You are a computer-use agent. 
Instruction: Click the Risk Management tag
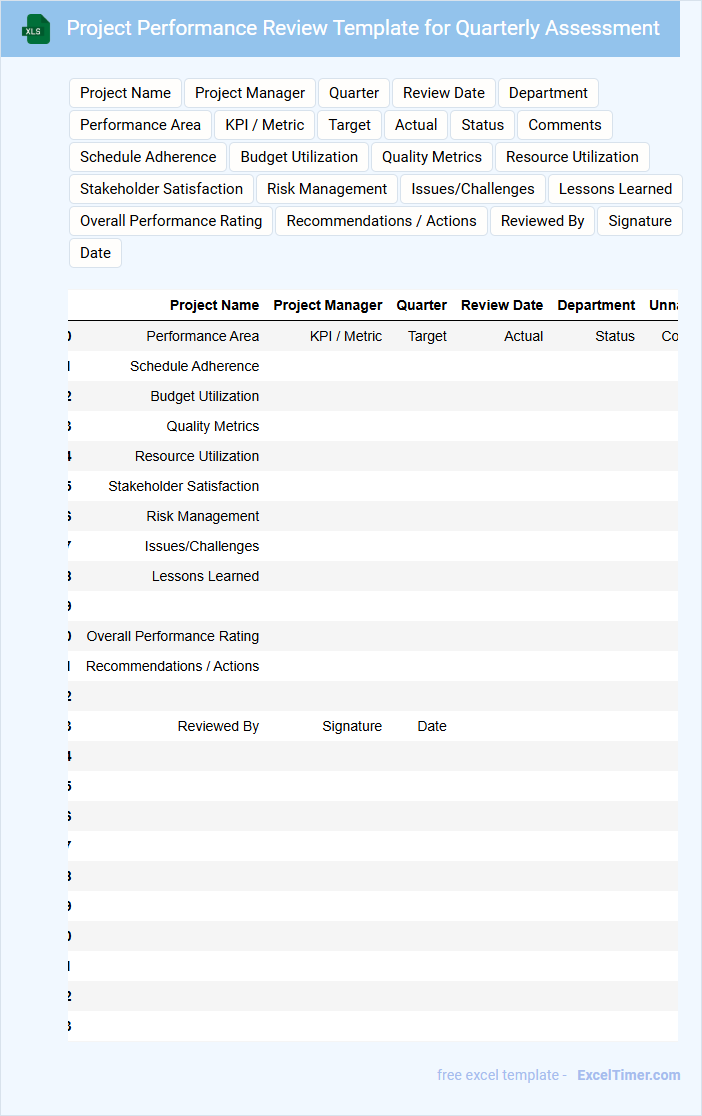tap(327, 189)
